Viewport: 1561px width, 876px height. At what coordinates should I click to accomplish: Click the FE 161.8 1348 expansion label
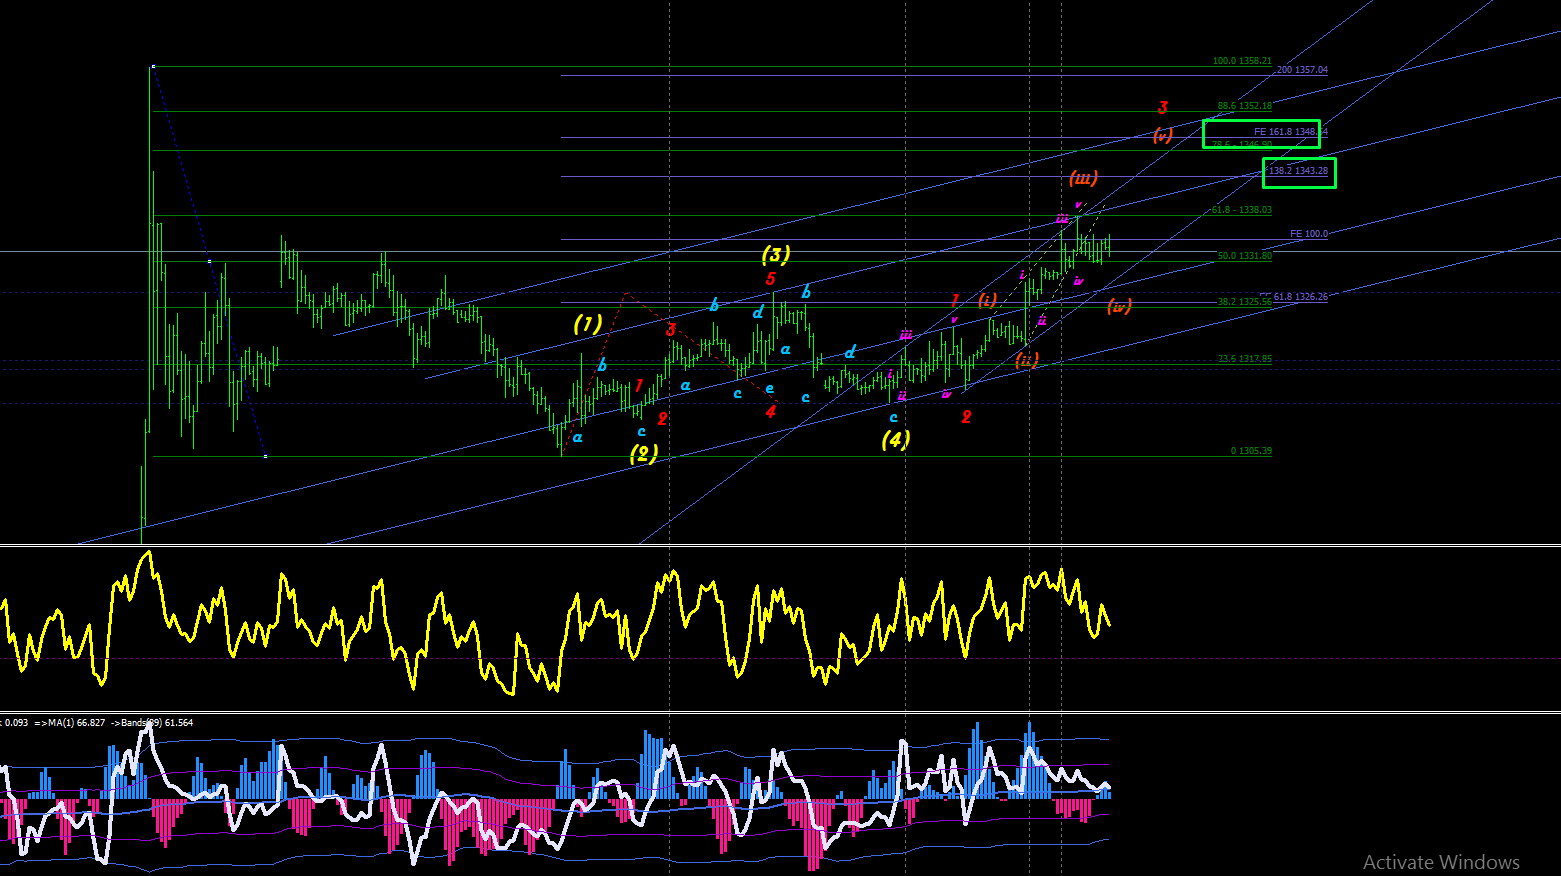pos(1291,132)
